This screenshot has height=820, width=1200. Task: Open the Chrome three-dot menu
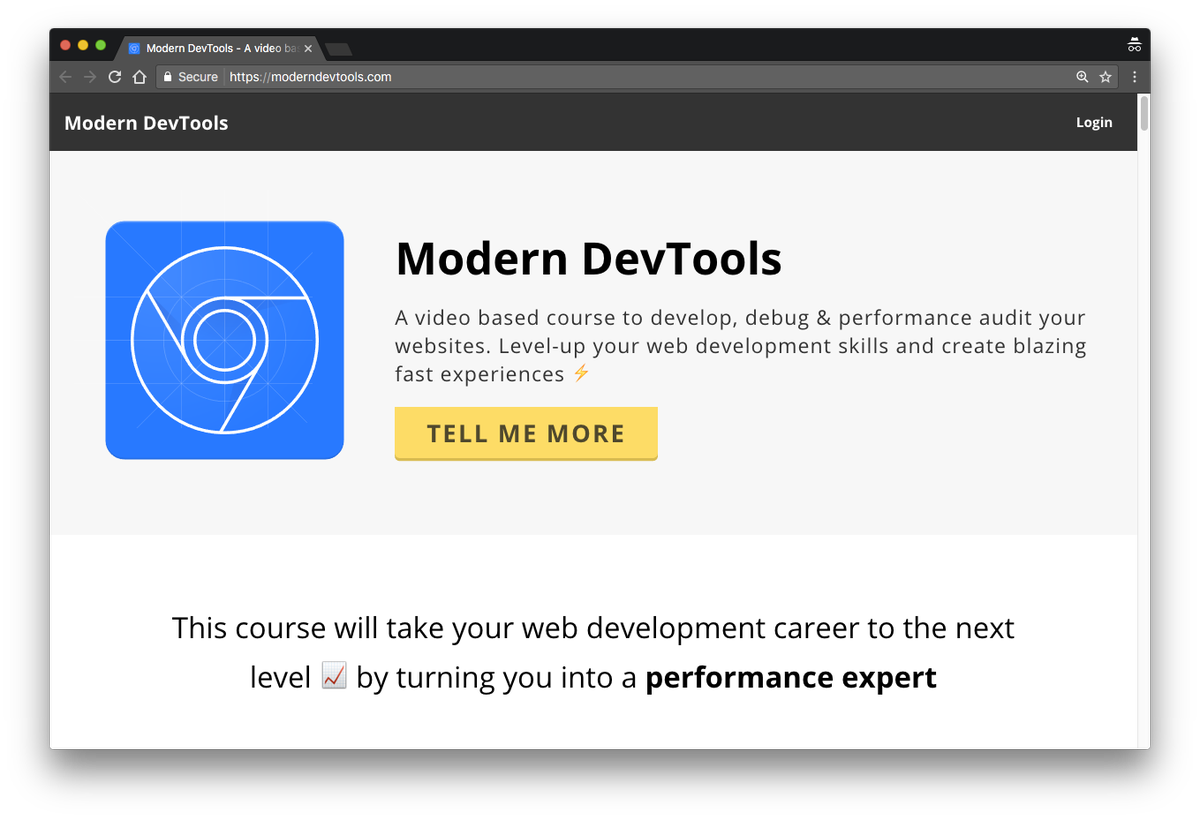click(1133, 76)
